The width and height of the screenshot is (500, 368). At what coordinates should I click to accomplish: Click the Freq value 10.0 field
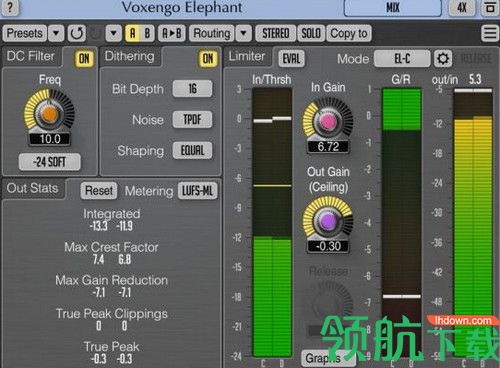(50, 139)
